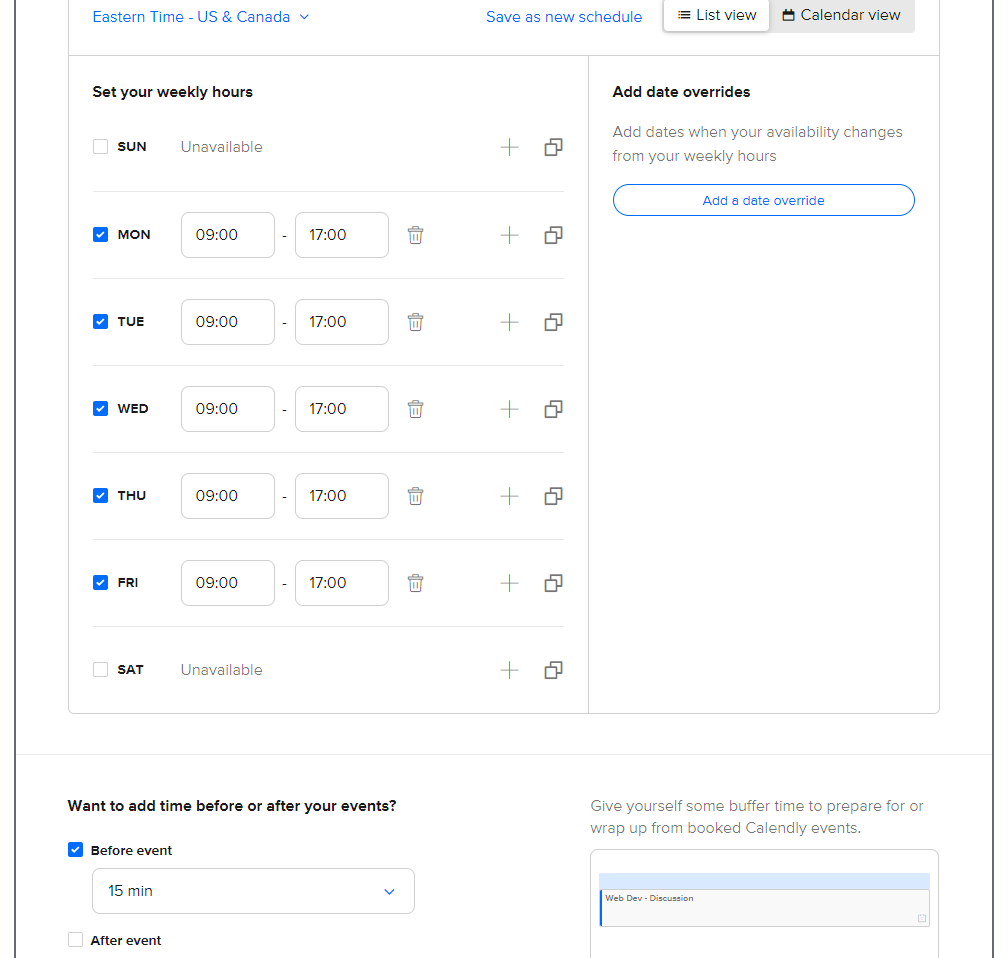Add a new interval for Tuesday
This screenshot has width=1008, height=958.
(x=509, y=322)
